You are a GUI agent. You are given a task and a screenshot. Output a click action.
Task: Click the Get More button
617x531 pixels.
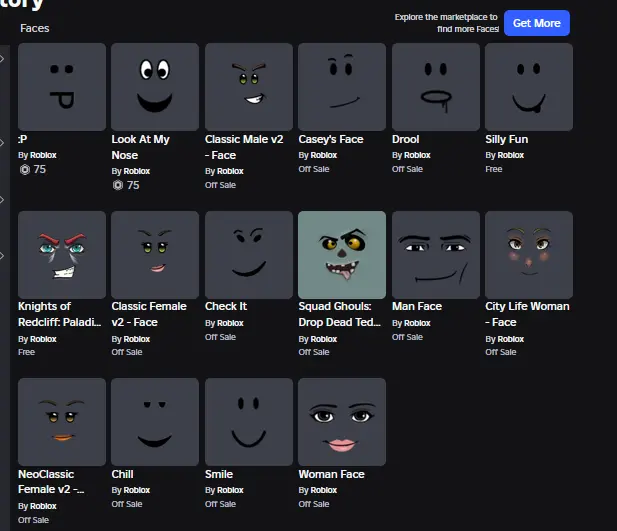point(536,23)
